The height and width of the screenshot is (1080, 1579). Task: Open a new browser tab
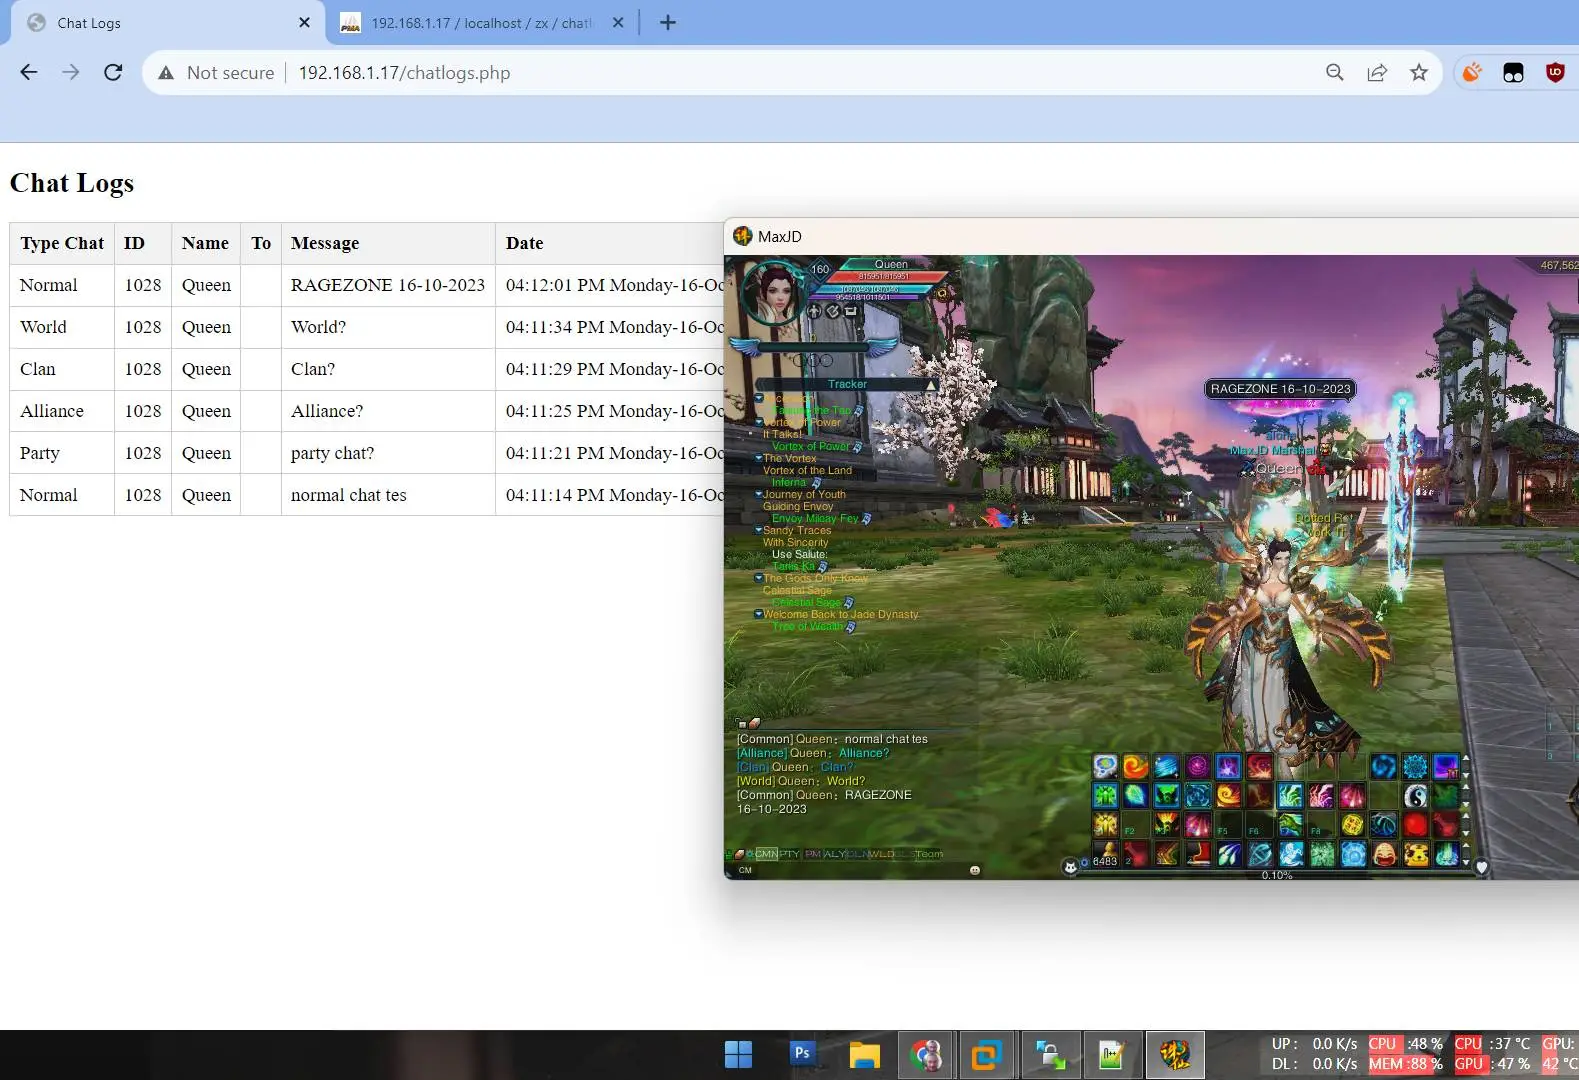(668, 22)
